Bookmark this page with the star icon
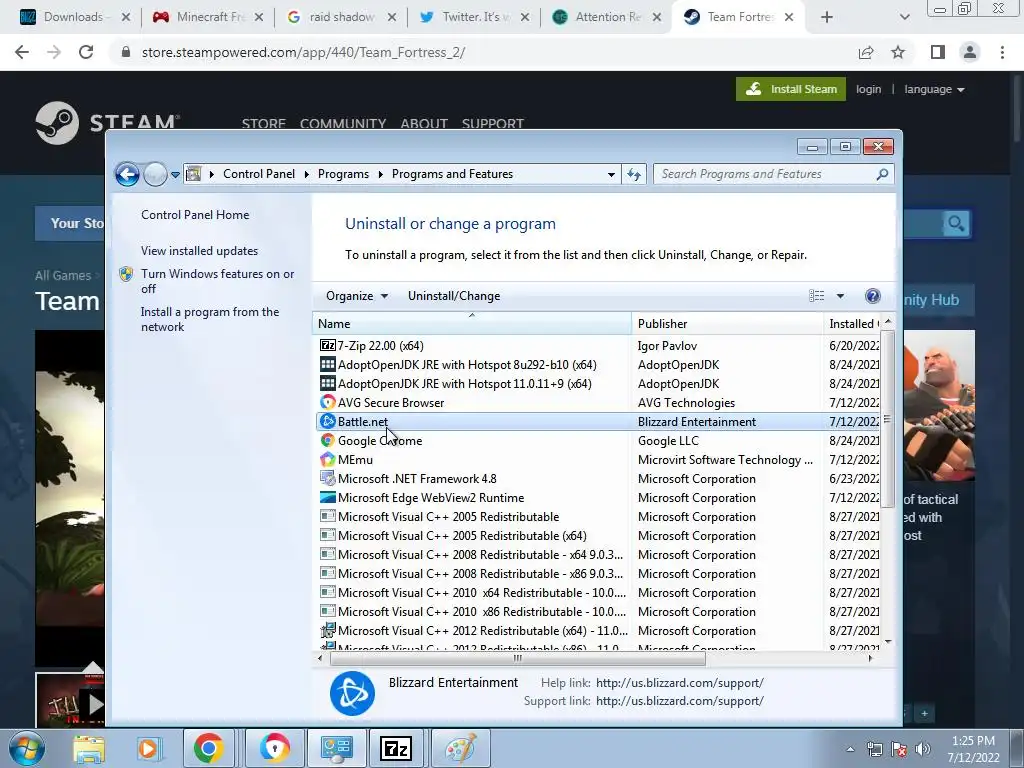This screenshot has width=1024, height=768. [899, 52]
